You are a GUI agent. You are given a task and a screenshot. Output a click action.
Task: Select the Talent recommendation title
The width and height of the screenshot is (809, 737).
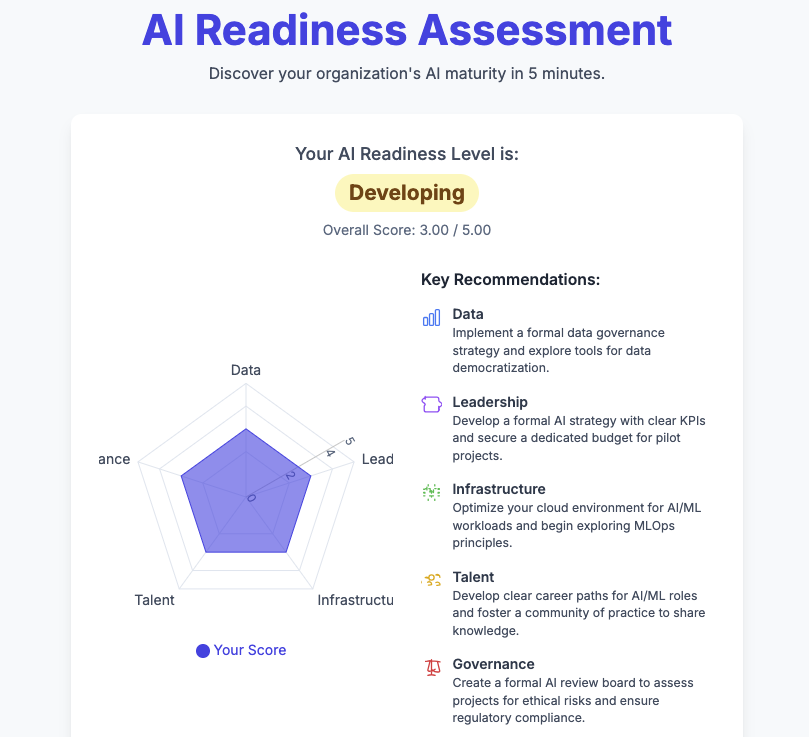pyautogui.click(x=472, y=577)
